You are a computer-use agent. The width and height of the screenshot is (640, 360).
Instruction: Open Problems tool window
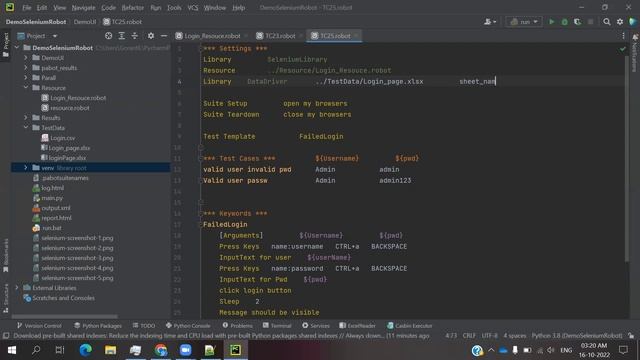point(238,326)
